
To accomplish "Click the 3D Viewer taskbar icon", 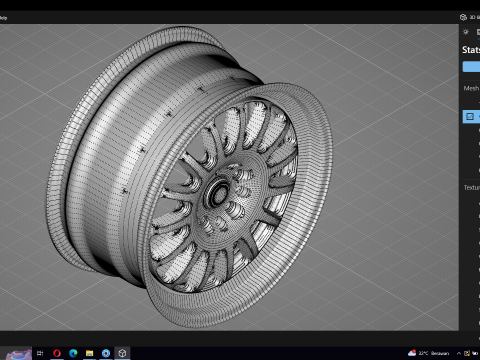I will (122, 353).
